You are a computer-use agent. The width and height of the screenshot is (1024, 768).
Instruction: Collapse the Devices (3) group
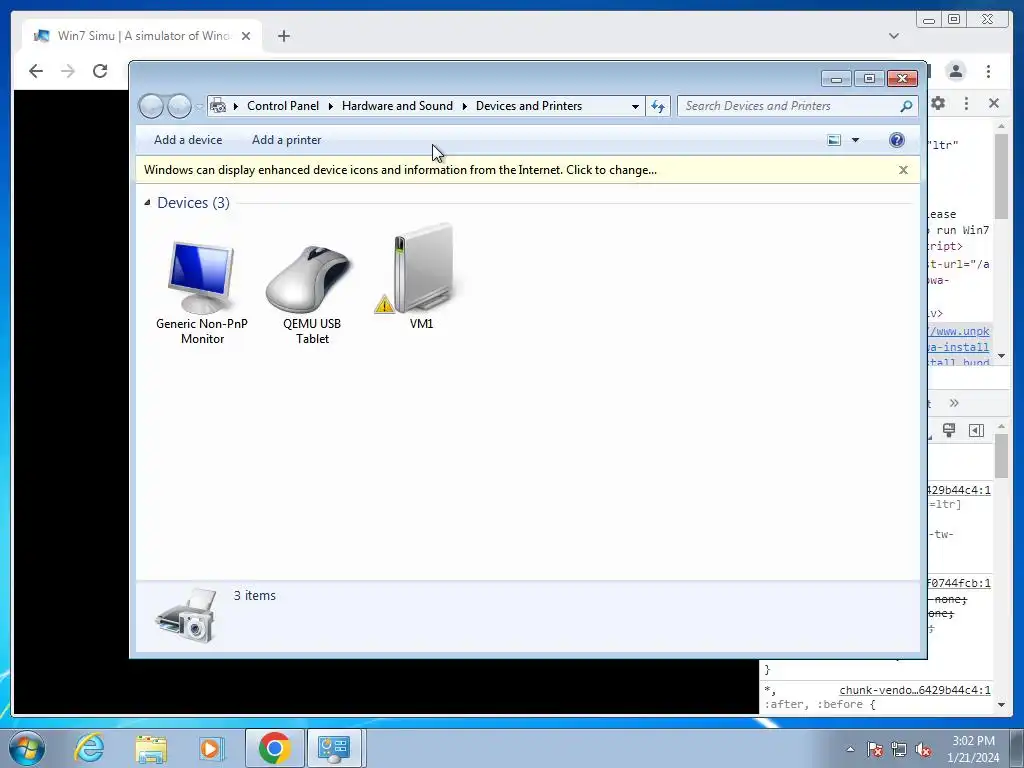147,202
